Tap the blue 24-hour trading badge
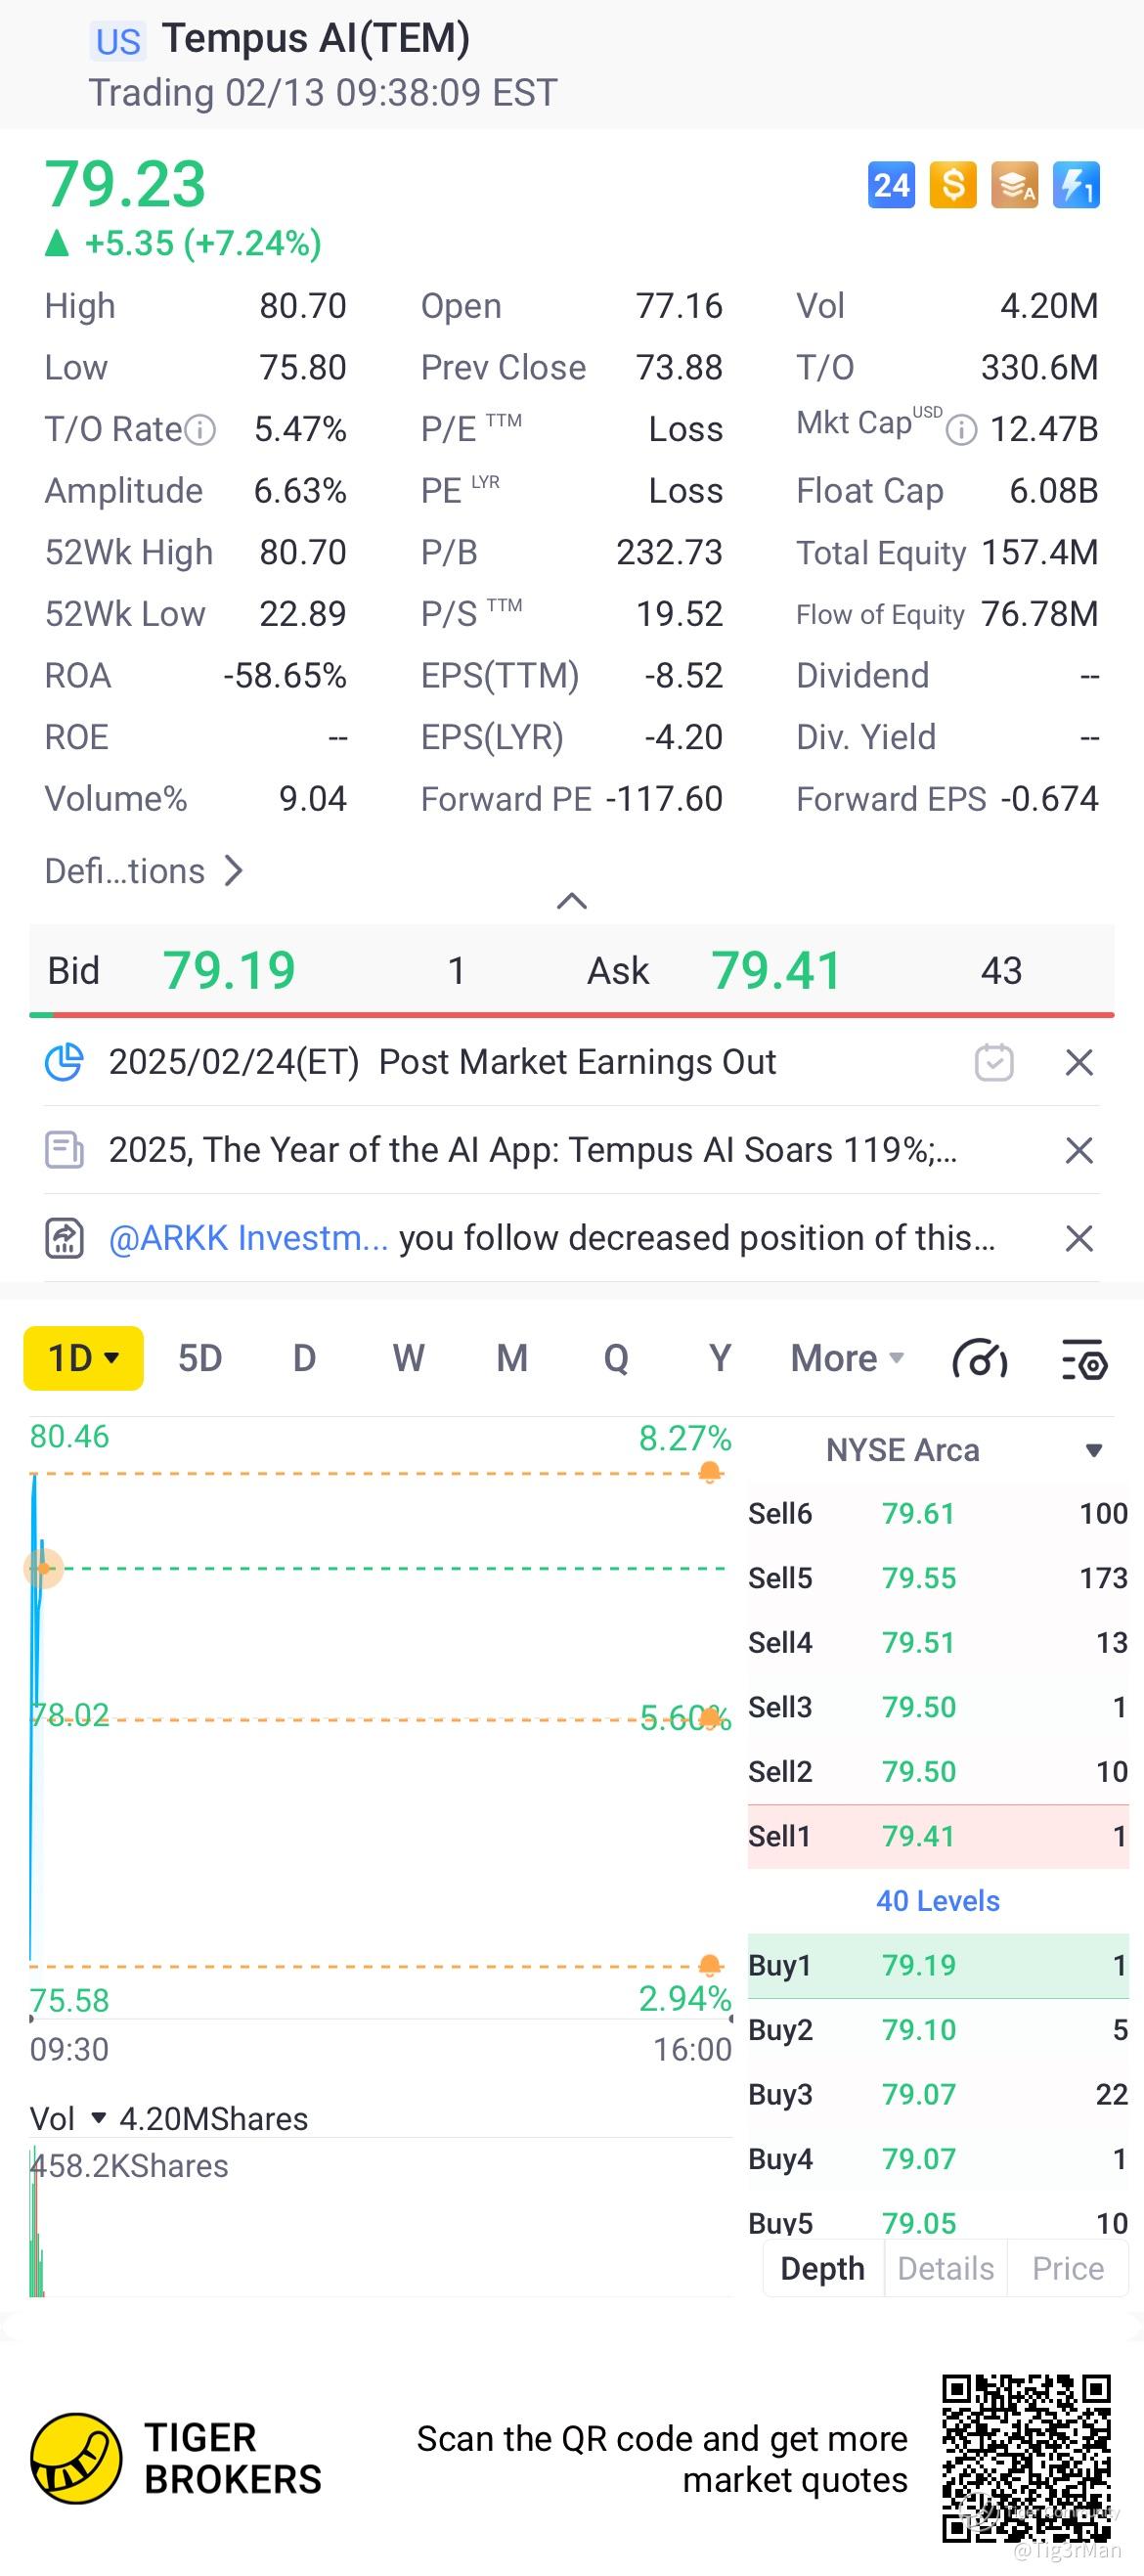1144x2576 pixels. tap(891, 185)
